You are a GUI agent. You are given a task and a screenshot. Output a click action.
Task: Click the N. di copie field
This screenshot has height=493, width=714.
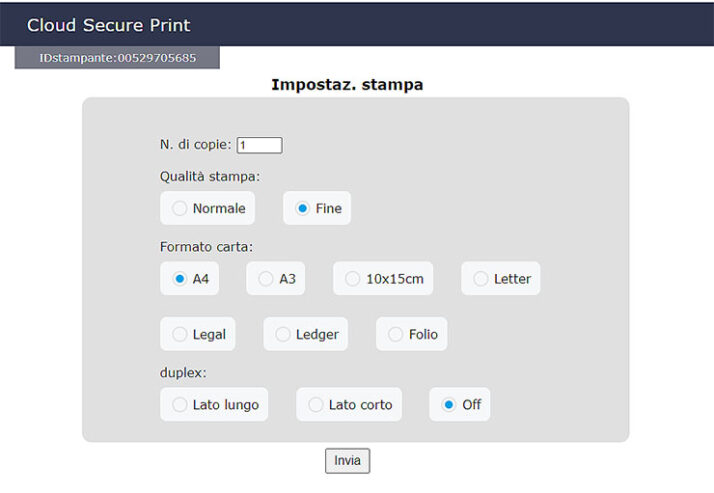click(x=259, y=145)
